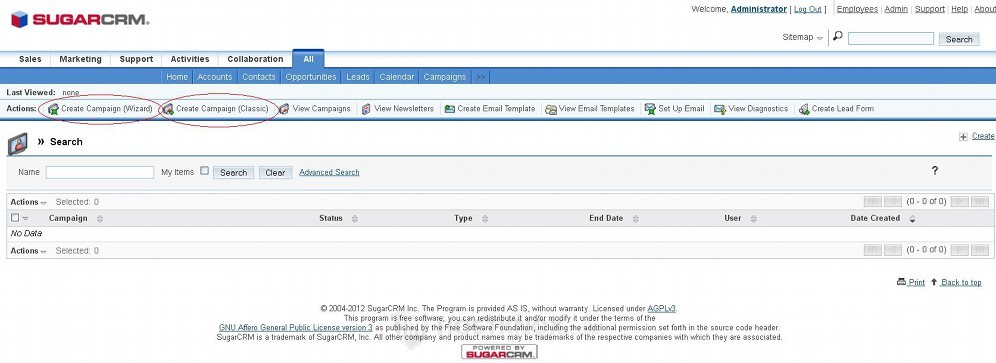Open the Accounts module

coord(215,77)
